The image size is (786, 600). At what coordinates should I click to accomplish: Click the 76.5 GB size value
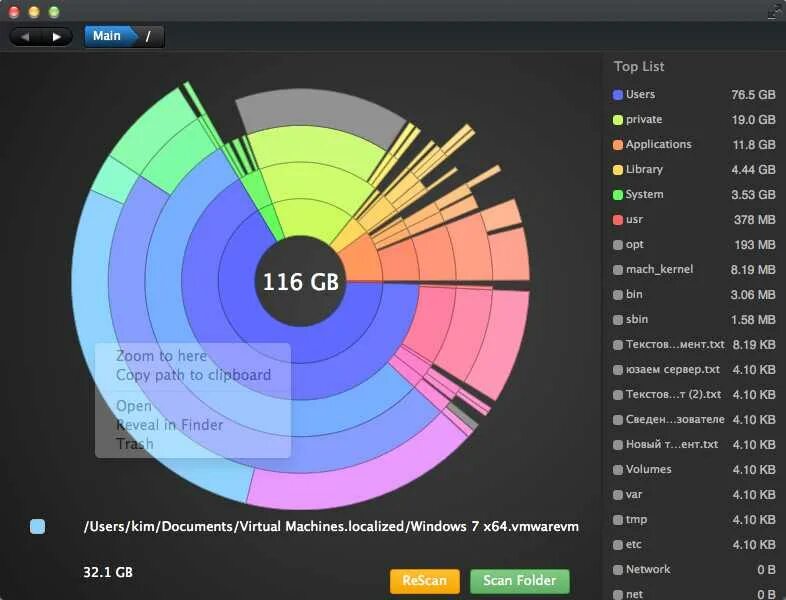coord(753,95)
